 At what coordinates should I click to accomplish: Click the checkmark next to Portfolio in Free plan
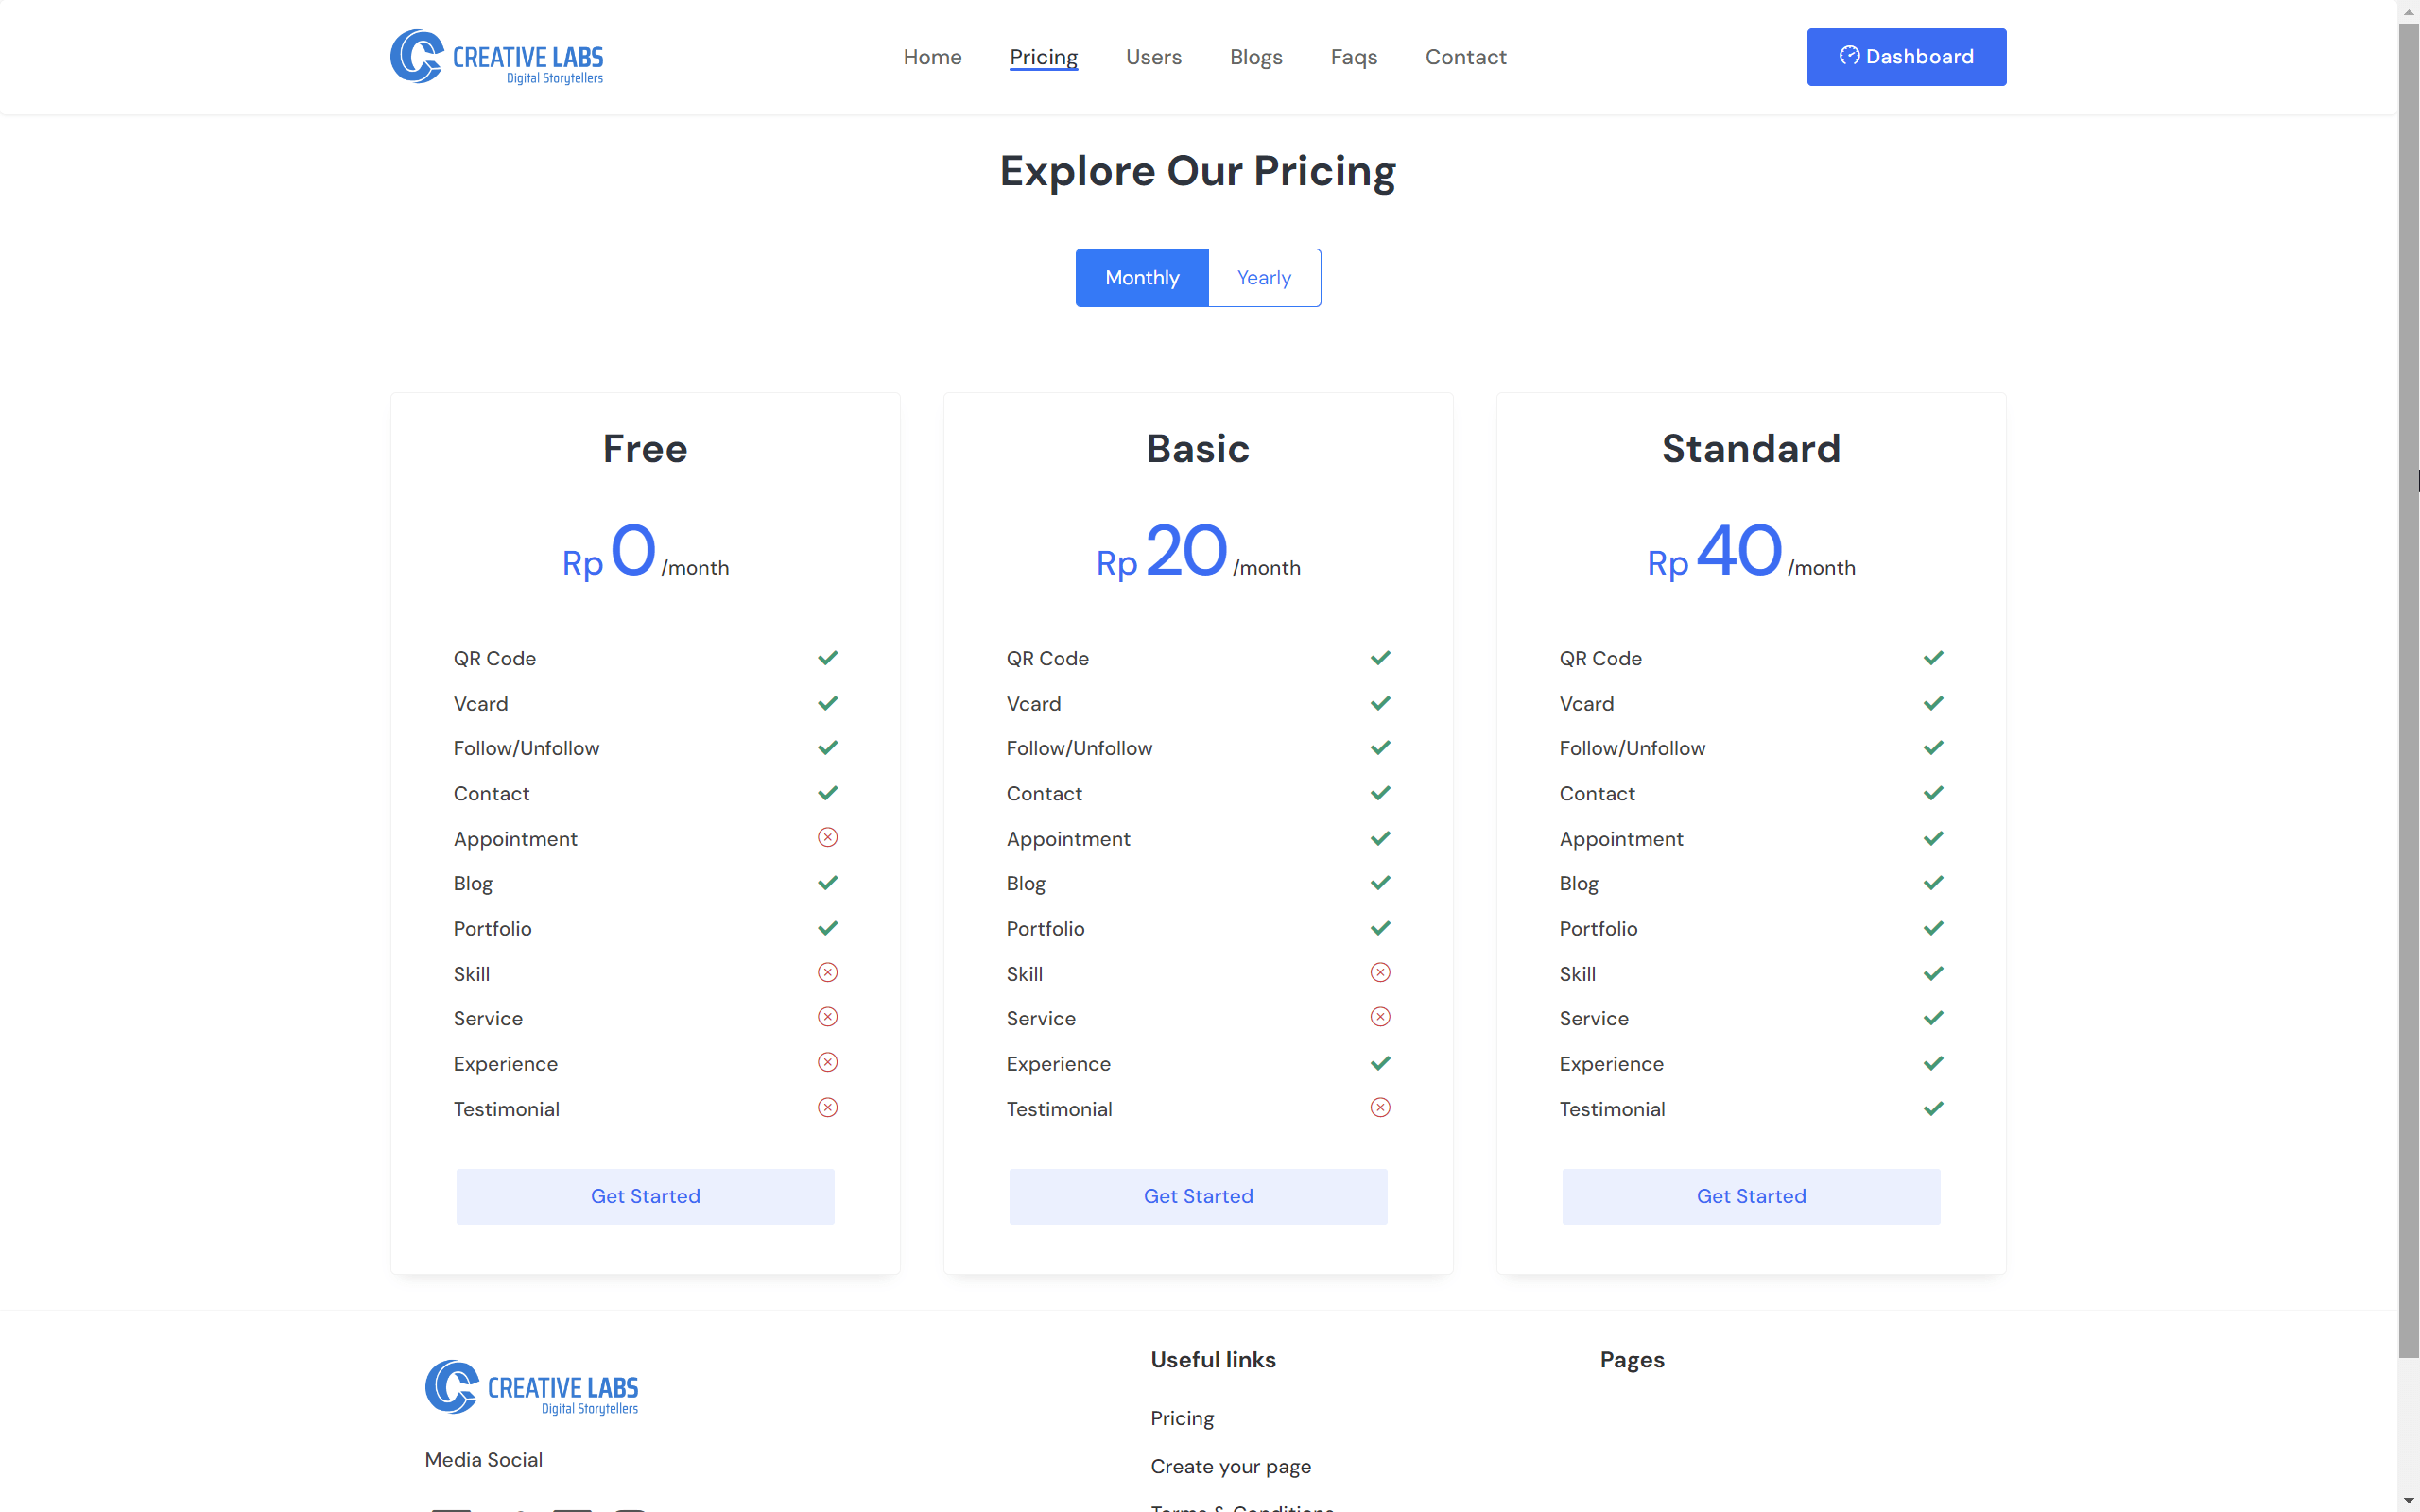tap(827, 928)
